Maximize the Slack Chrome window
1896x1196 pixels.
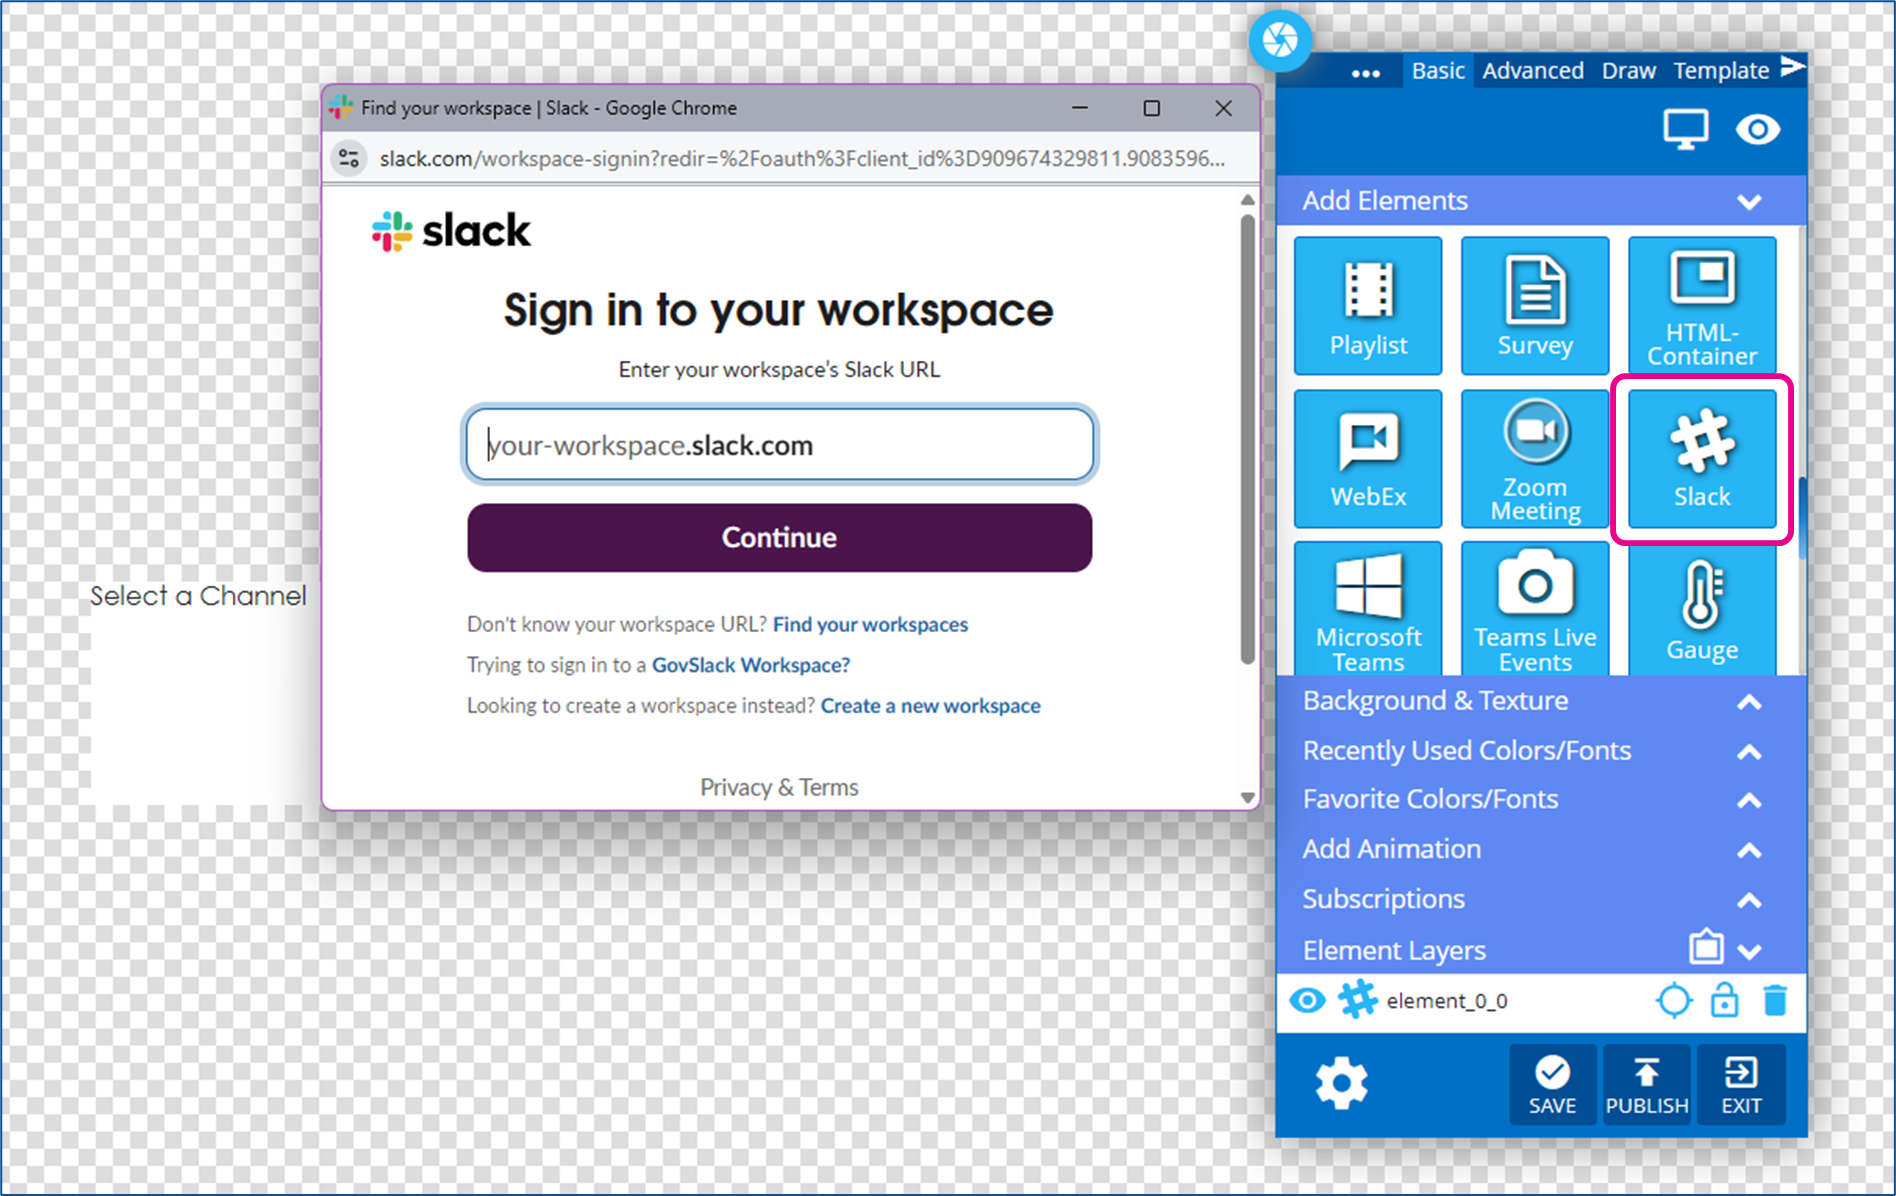click(1152, 108)
